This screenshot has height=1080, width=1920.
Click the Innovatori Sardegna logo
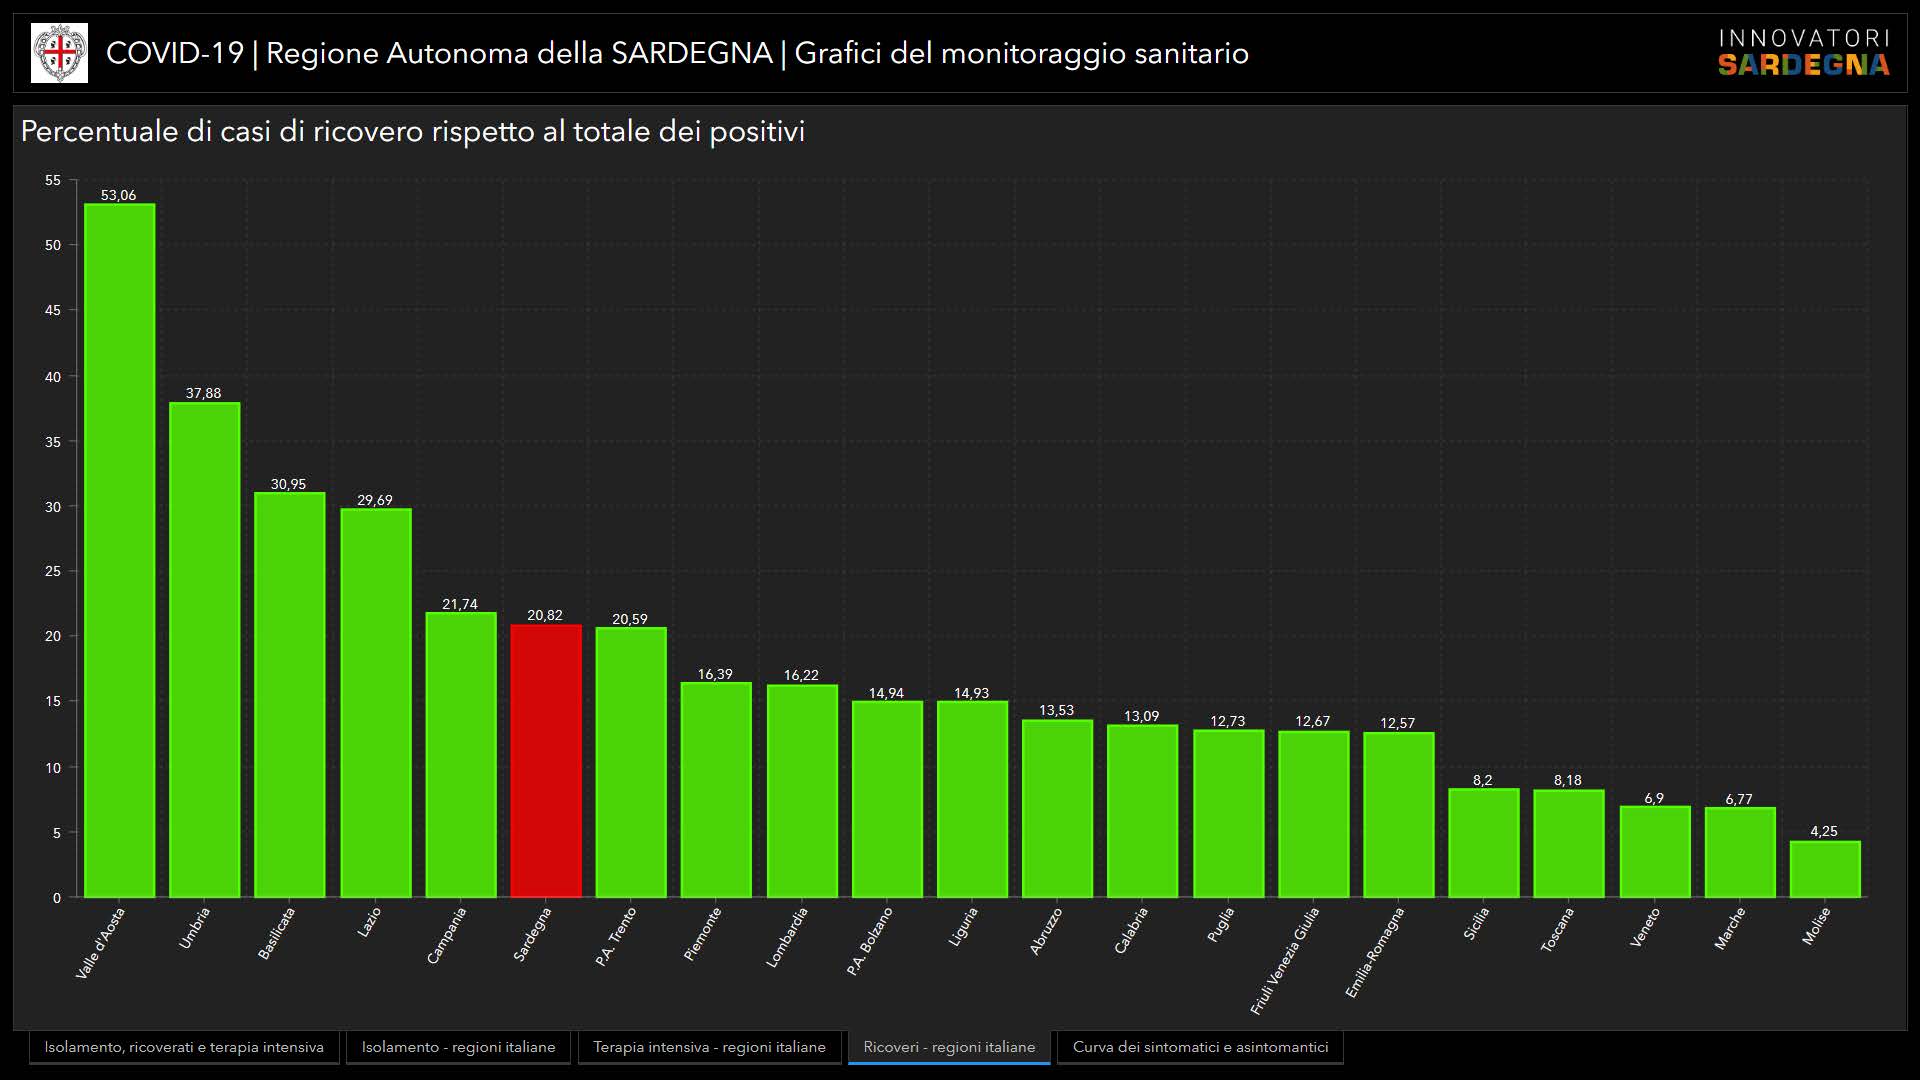click(1804, 53)
